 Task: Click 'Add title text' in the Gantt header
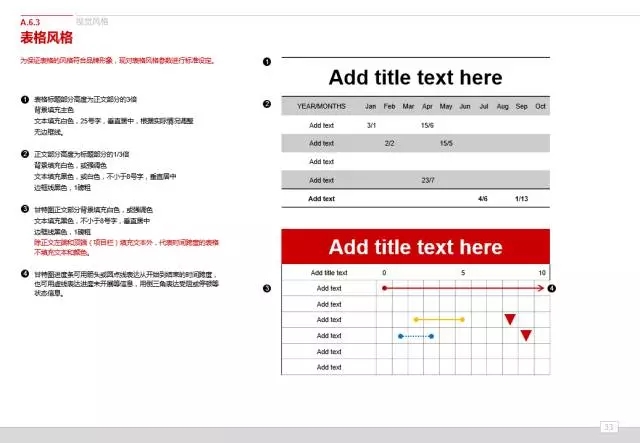tap(329, 273)
